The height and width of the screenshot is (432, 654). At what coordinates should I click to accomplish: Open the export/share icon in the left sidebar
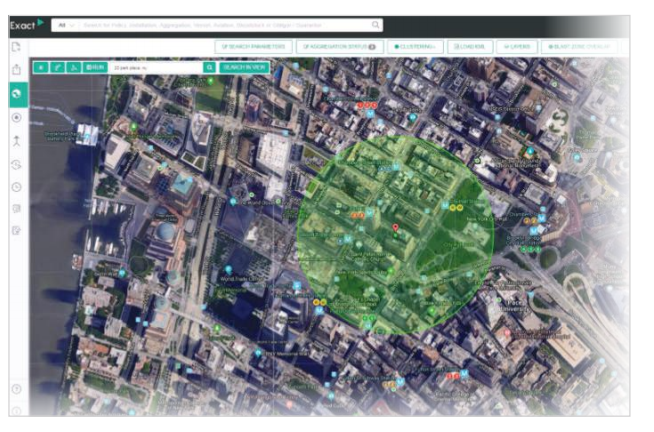pos(16,69)
